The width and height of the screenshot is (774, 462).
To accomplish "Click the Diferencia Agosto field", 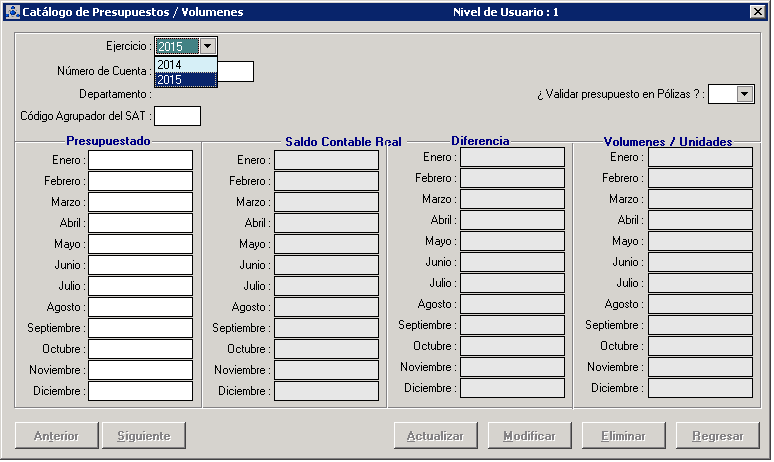I will (x=512, y=304).
